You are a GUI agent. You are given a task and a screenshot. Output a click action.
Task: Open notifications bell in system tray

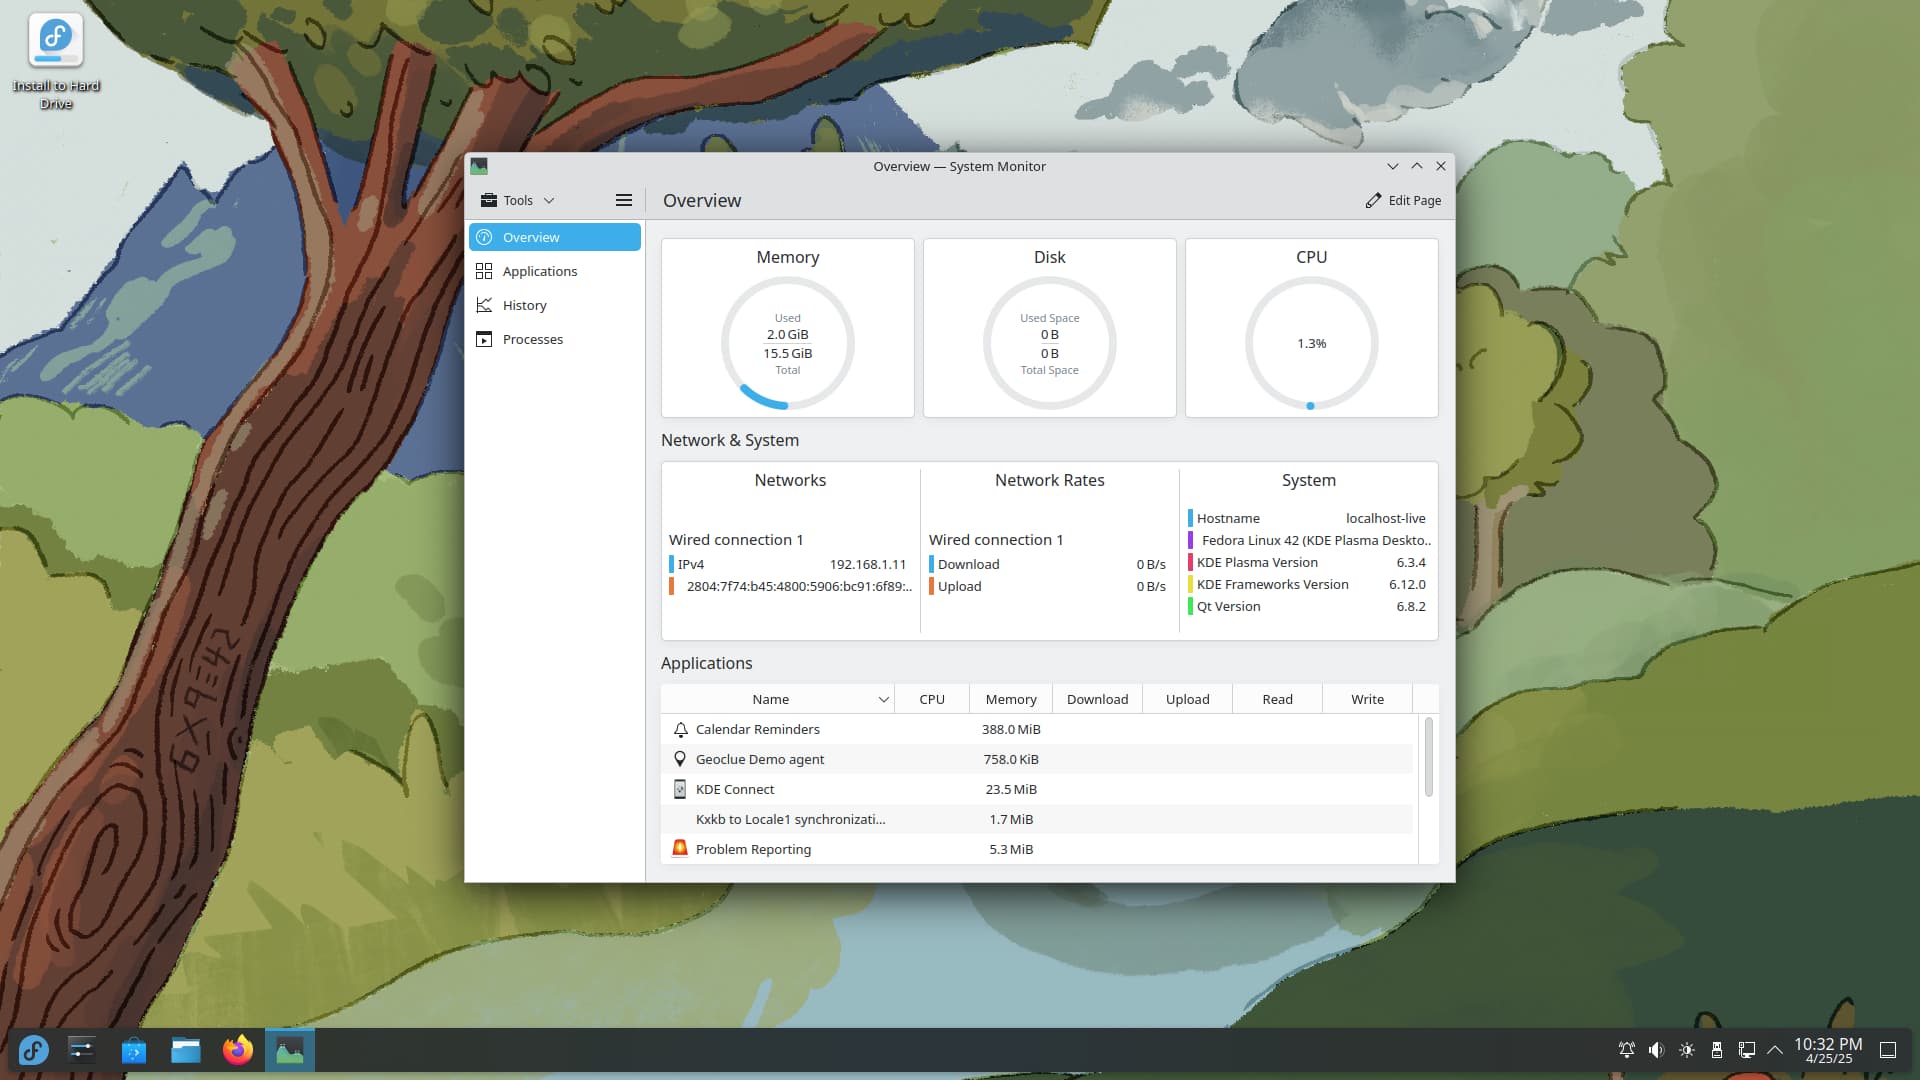click(x=1627, y=1050)
